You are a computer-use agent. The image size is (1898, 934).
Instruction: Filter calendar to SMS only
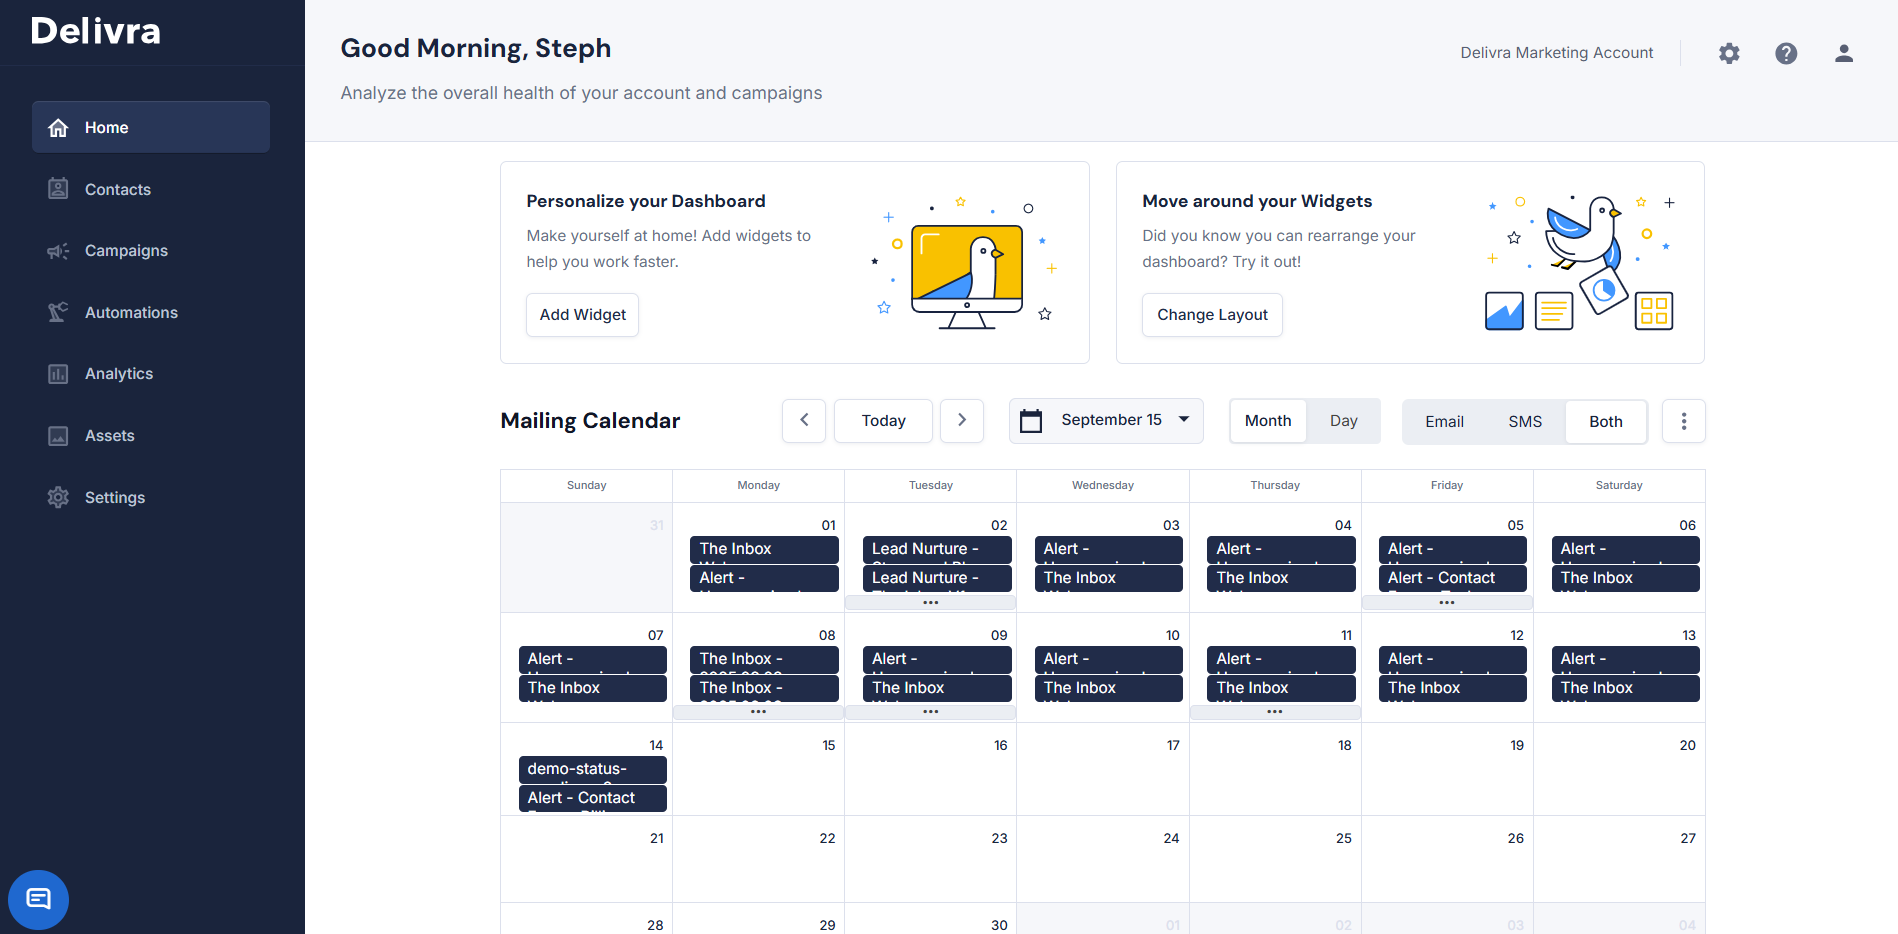(x=1524, y=422)
